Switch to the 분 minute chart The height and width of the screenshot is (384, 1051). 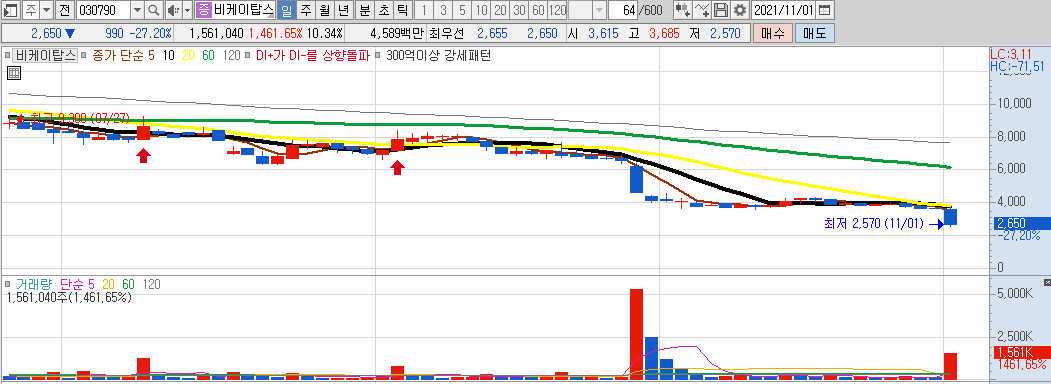pyautogui.click(x=365, y=10)
